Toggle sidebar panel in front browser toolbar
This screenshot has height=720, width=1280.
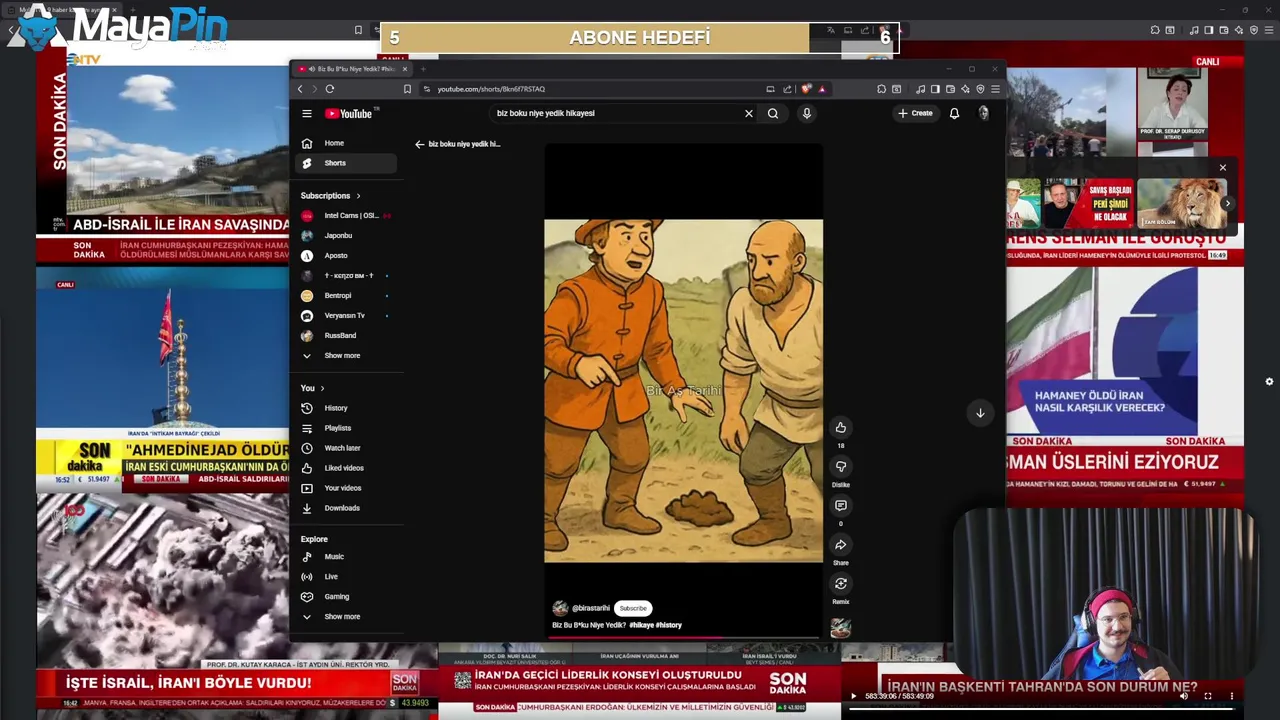935,89
